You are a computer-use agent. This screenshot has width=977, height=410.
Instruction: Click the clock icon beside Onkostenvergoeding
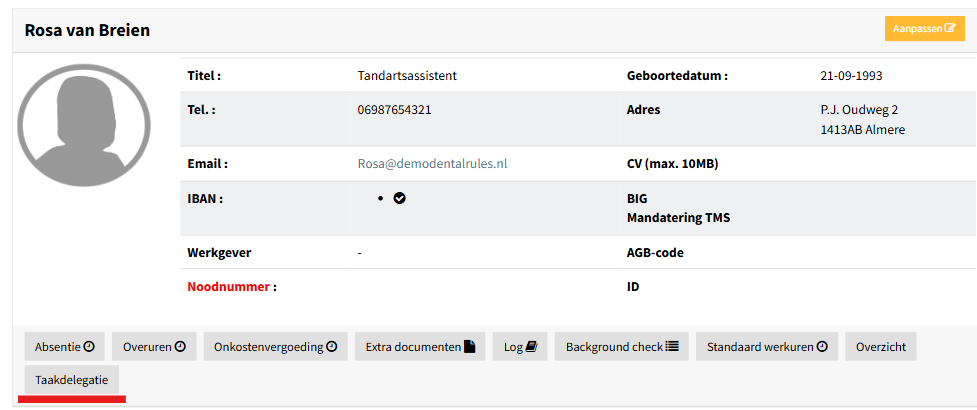pyautogui.click(x=331, y=346)
